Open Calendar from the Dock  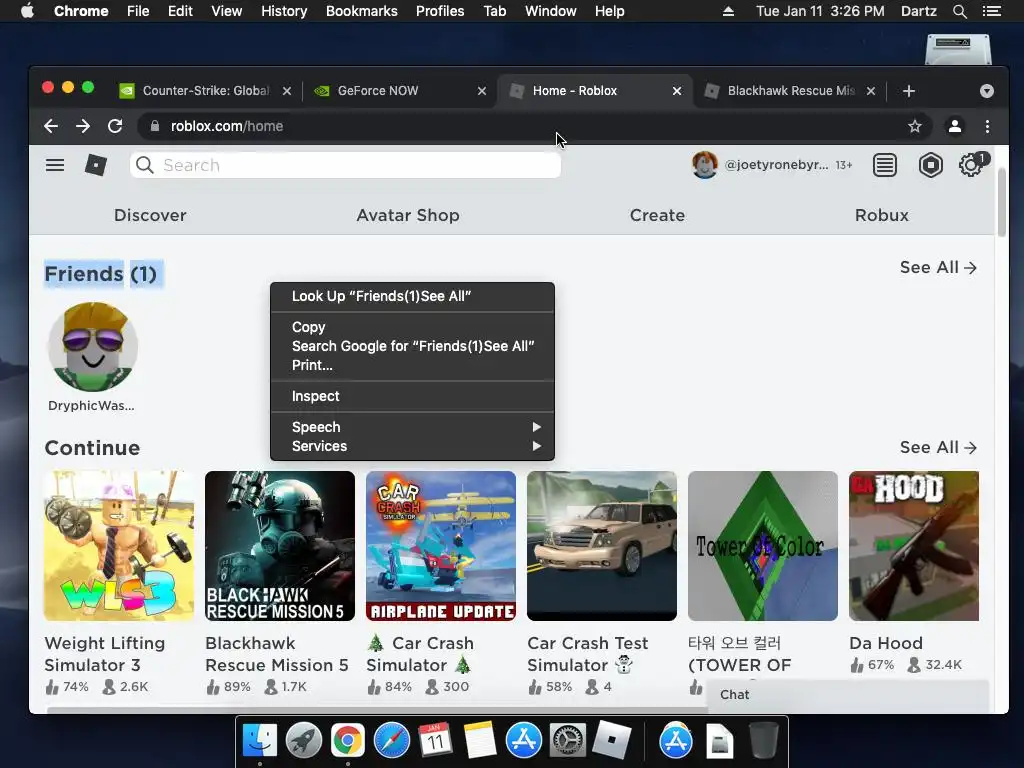[436, 741]
